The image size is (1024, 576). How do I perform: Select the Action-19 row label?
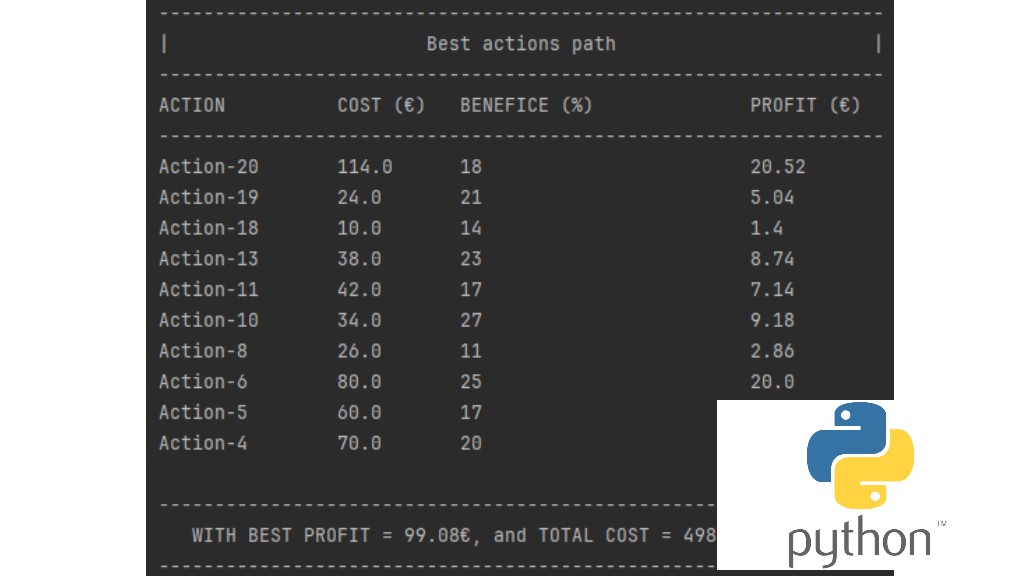click(x=208, y=197)
